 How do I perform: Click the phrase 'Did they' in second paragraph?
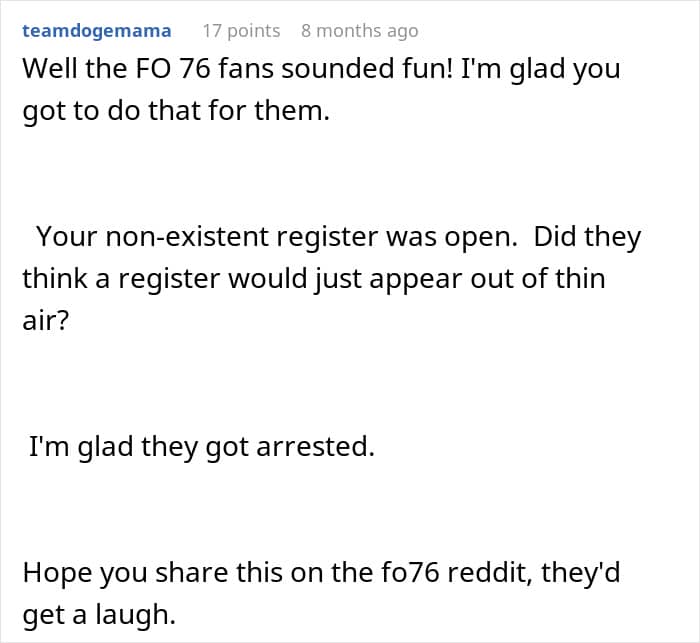click(x=587, y=236)
